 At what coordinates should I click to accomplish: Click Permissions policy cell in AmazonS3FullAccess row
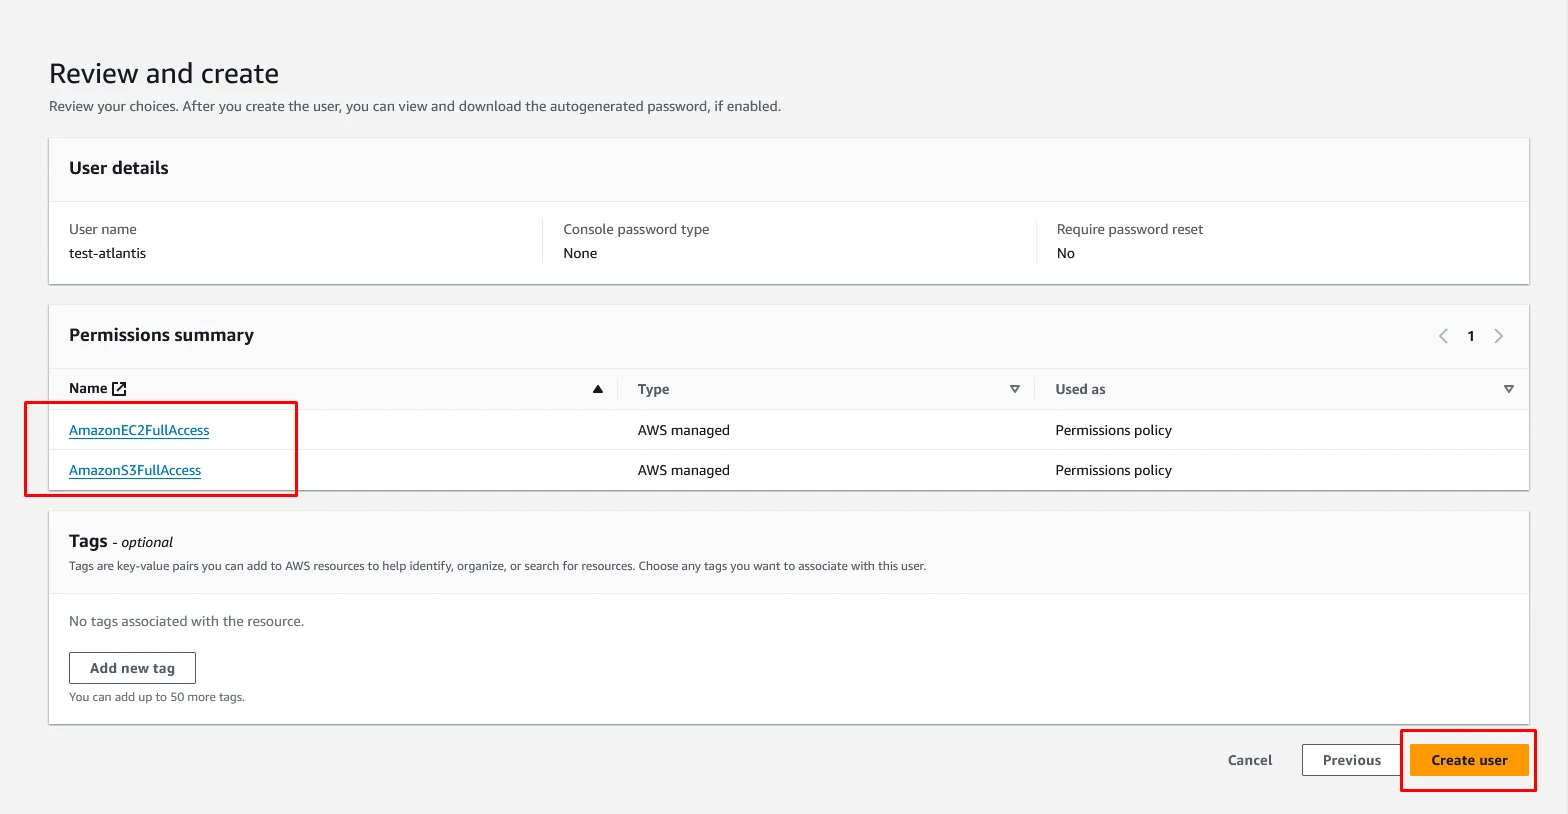coord(1113,470)
